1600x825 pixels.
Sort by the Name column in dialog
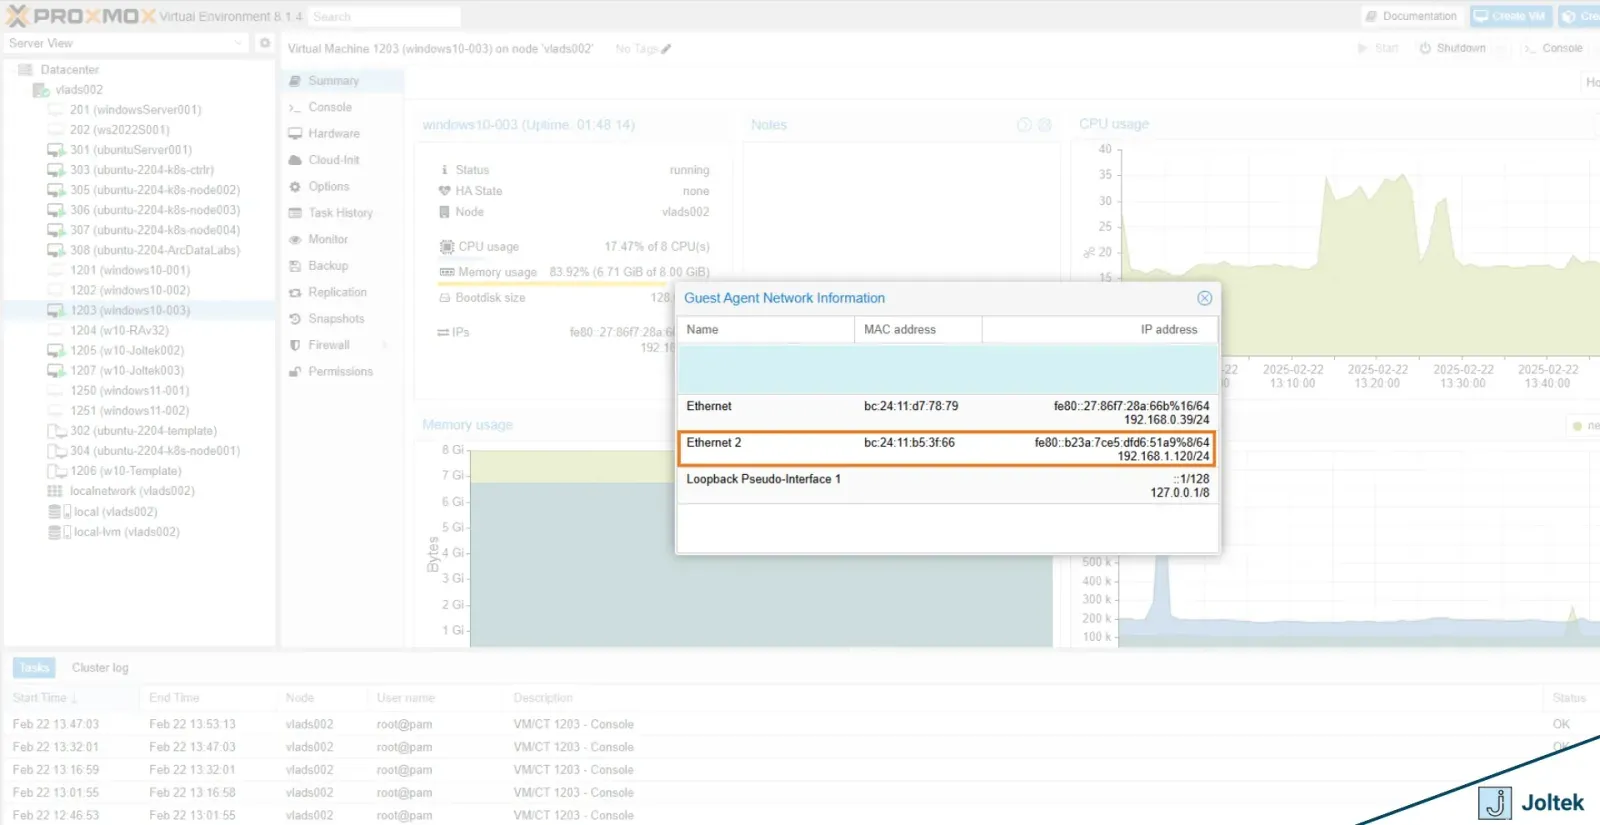766,329
